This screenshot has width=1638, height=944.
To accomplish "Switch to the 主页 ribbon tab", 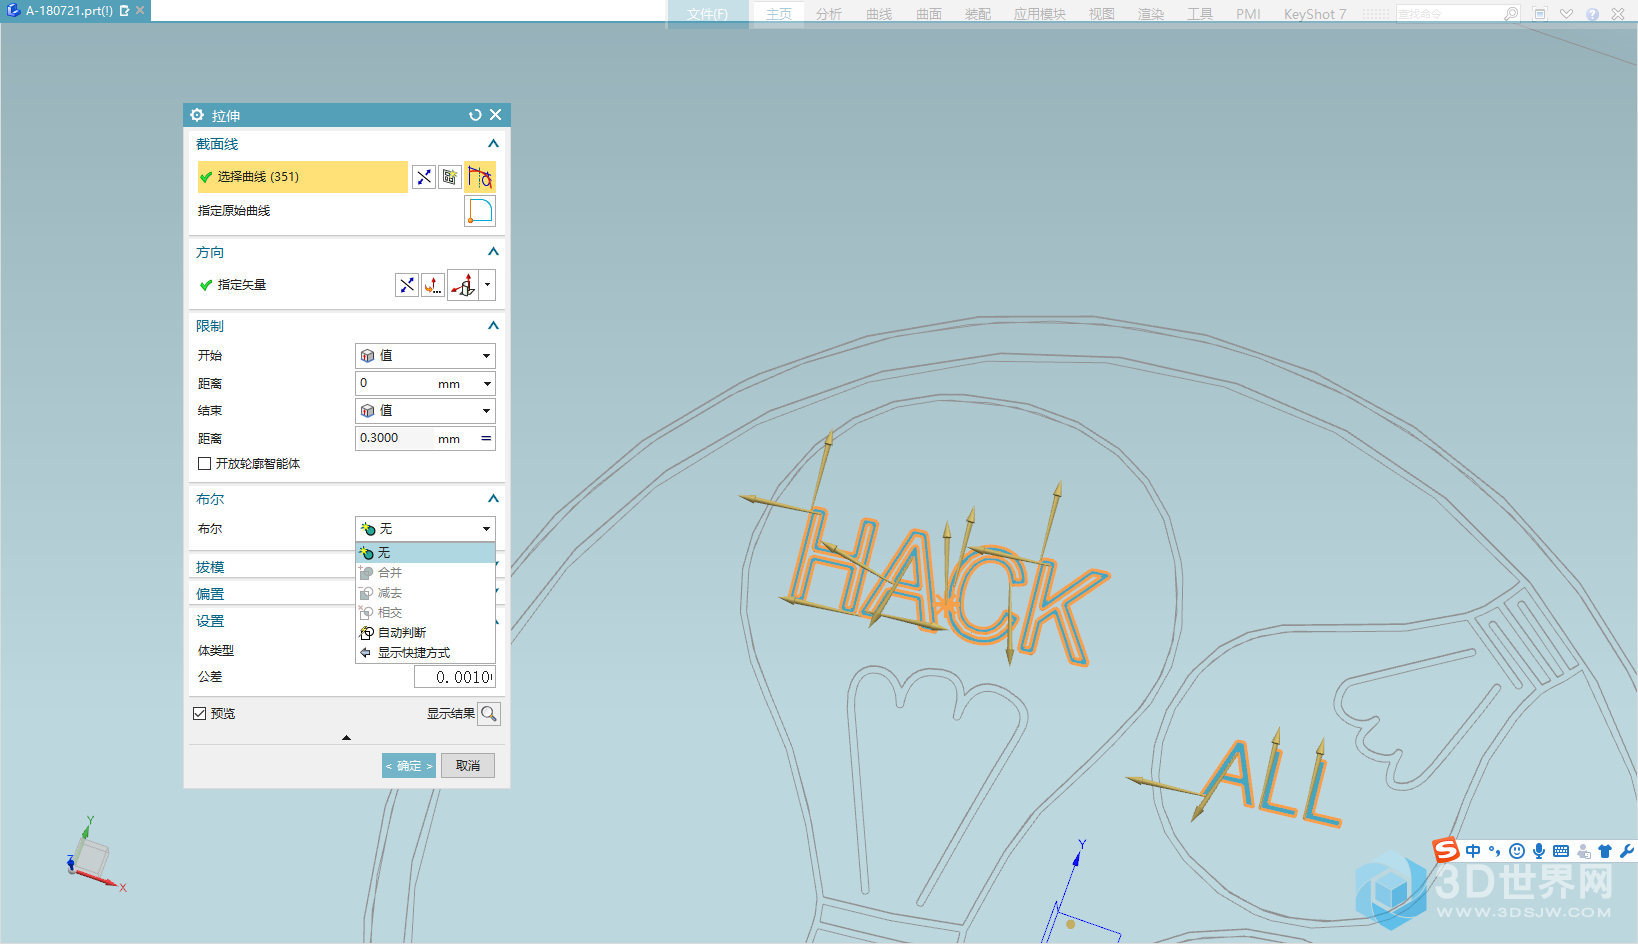I will (779, 14).
